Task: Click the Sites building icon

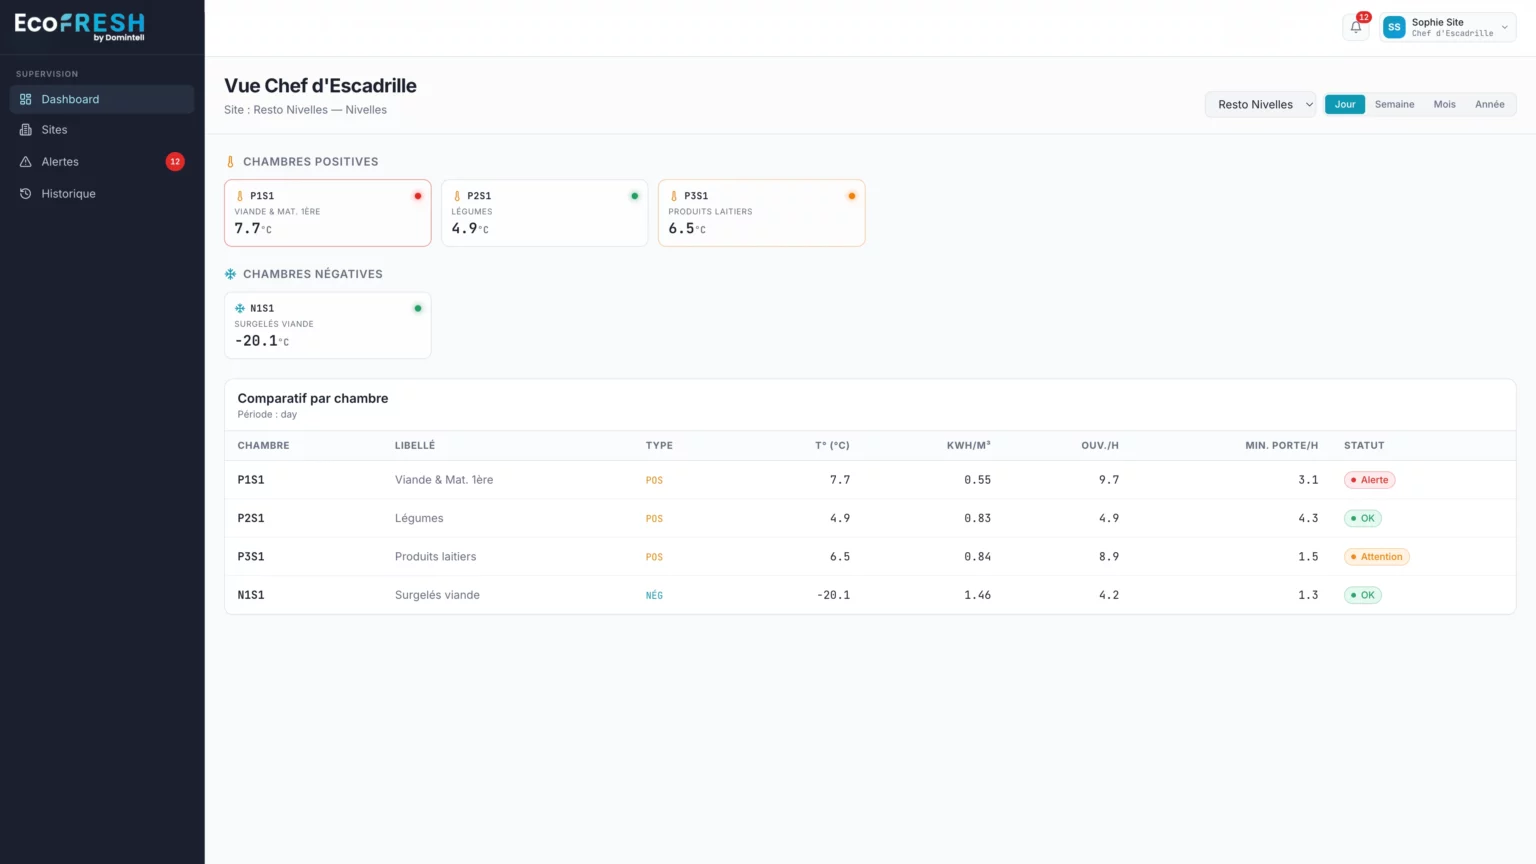Action: click(26, 130)
